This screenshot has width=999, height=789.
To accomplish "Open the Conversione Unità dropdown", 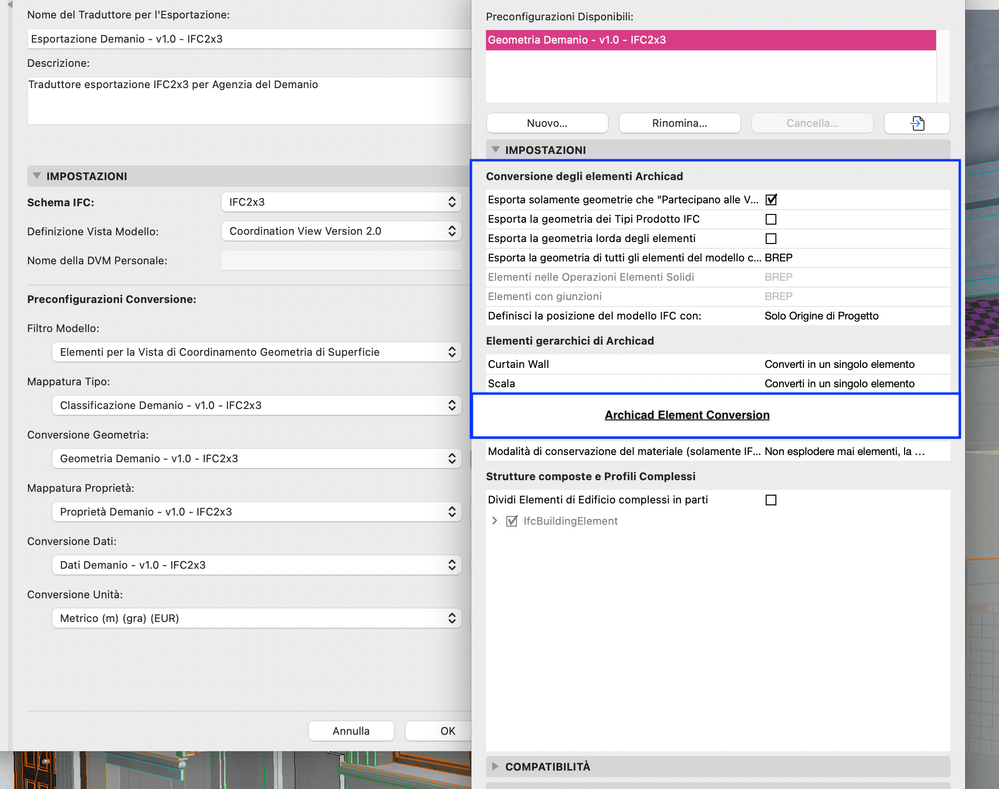I will (x=257, y=618).
